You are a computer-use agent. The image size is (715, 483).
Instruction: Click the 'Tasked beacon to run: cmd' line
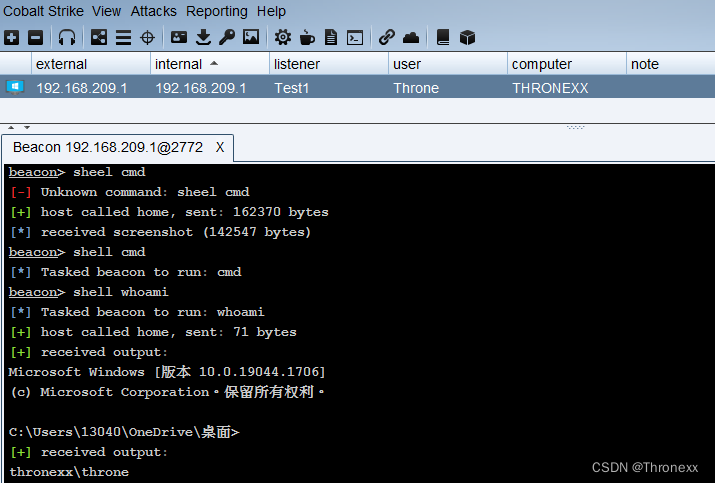pos(126,272)
